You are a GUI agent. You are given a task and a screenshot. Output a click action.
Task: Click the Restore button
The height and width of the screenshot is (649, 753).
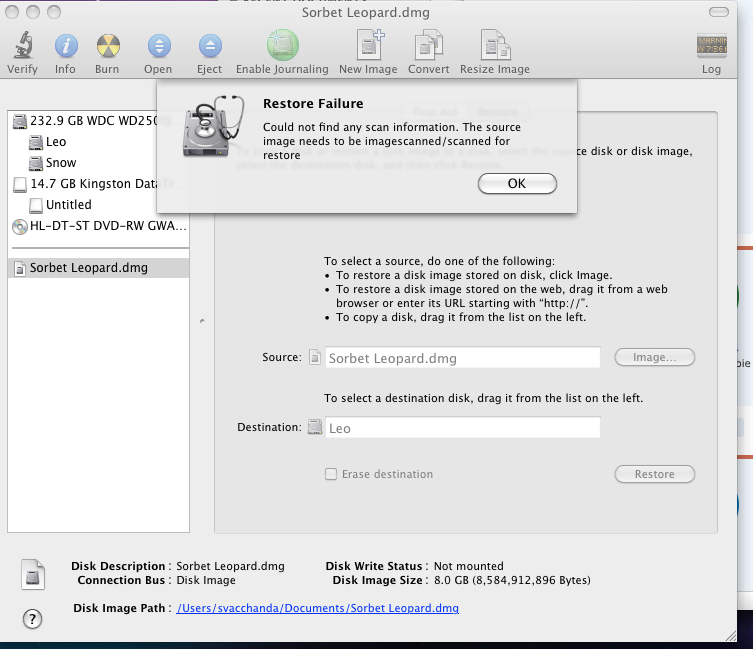click(x=655, y=474)
